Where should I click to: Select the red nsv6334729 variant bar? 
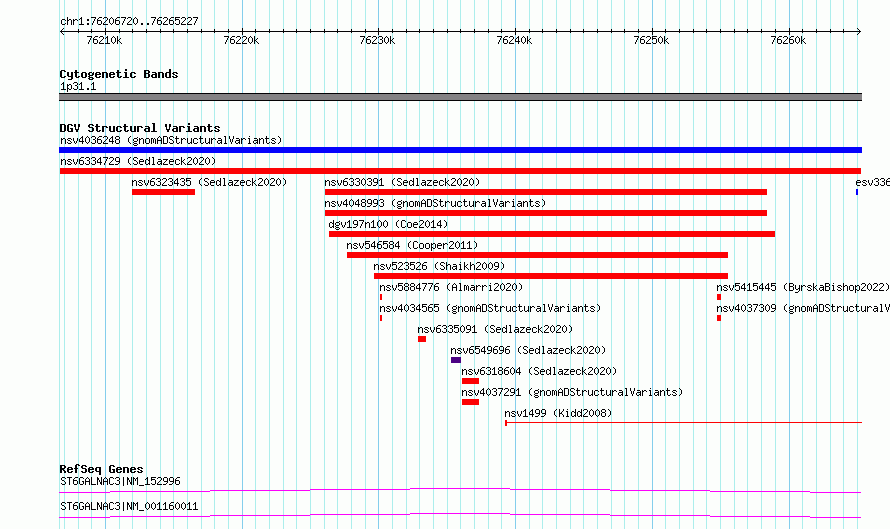tap(460, 171)
